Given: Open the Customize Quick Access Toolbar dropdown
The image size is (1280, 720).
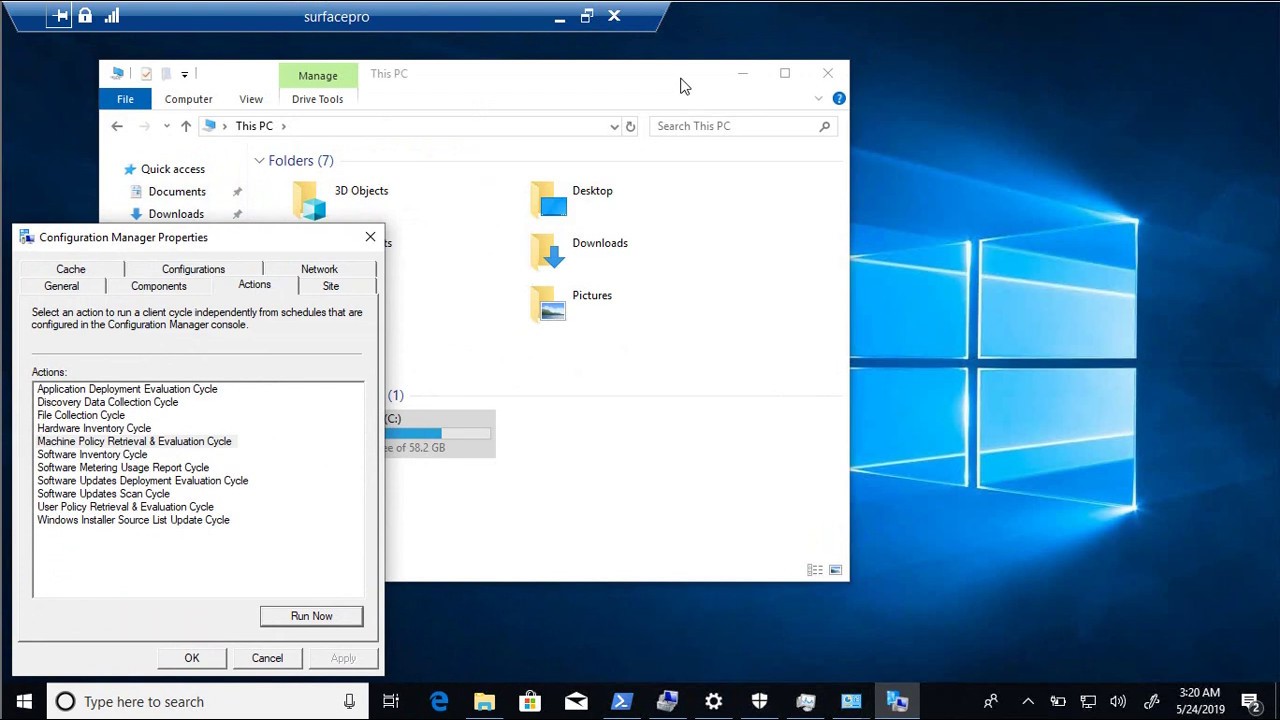Looking at the screenshot, I should (x=184, y=74).
